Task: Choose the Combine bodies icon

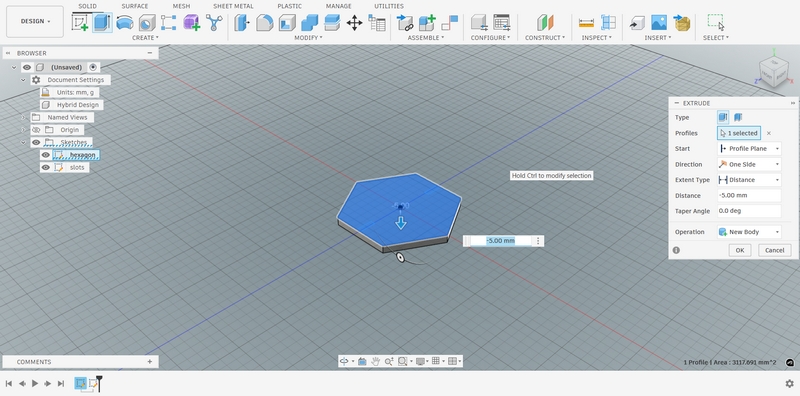Action: [x=309, y=22]
